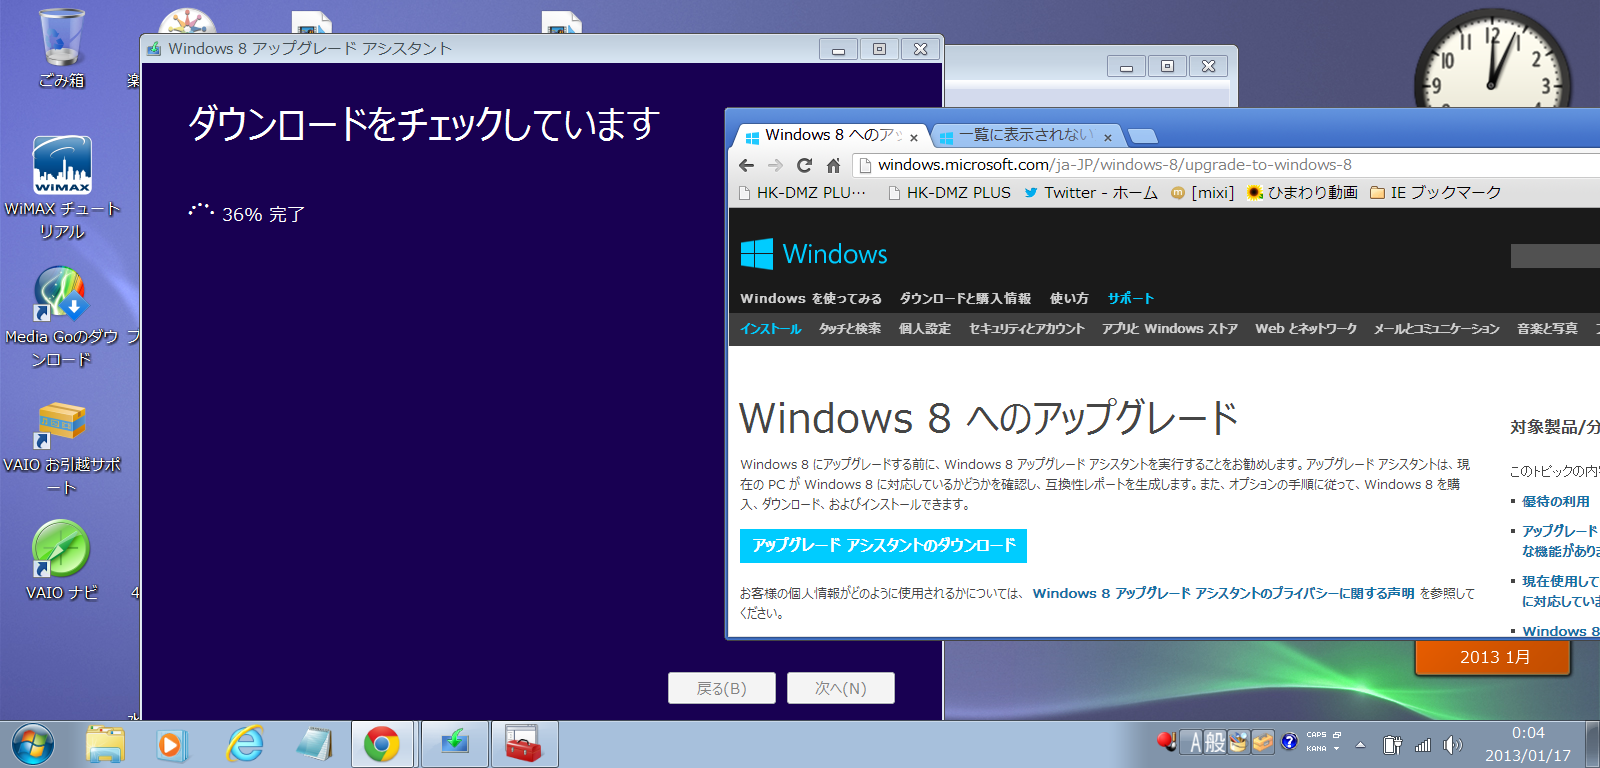Open the [mixi] bookmark
This screenshot has height=768, width=1600.
pyautogui.click(x=1203, y=193)
